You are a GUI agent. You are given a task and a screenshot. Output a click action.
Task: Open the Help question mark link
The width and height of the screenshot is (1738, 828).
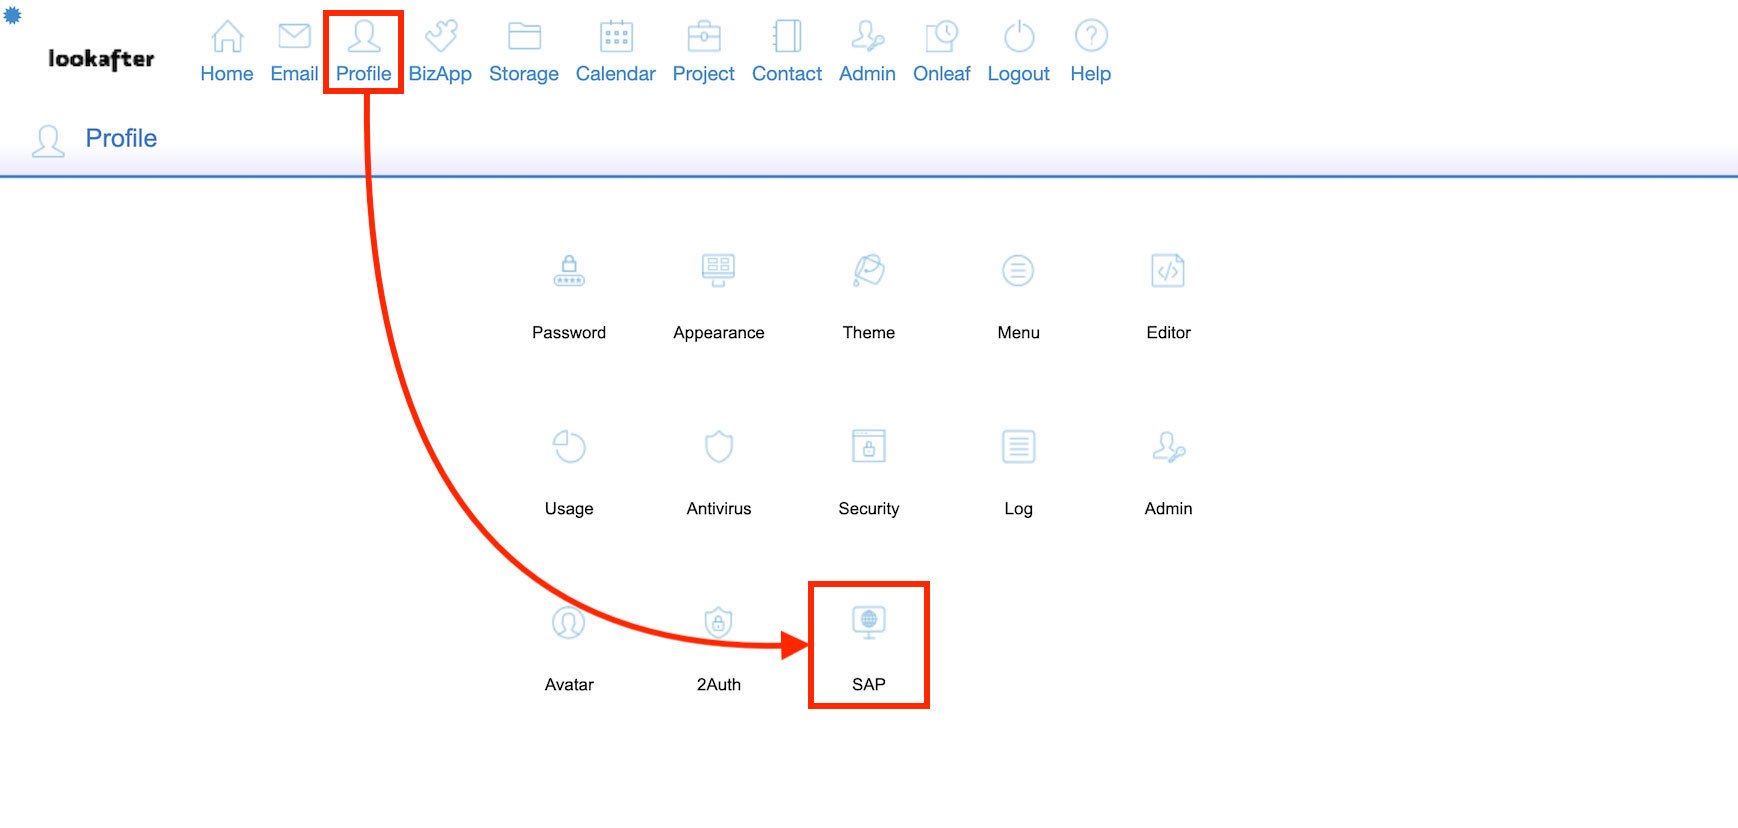pyautogui.click(x=1090, y=52)
